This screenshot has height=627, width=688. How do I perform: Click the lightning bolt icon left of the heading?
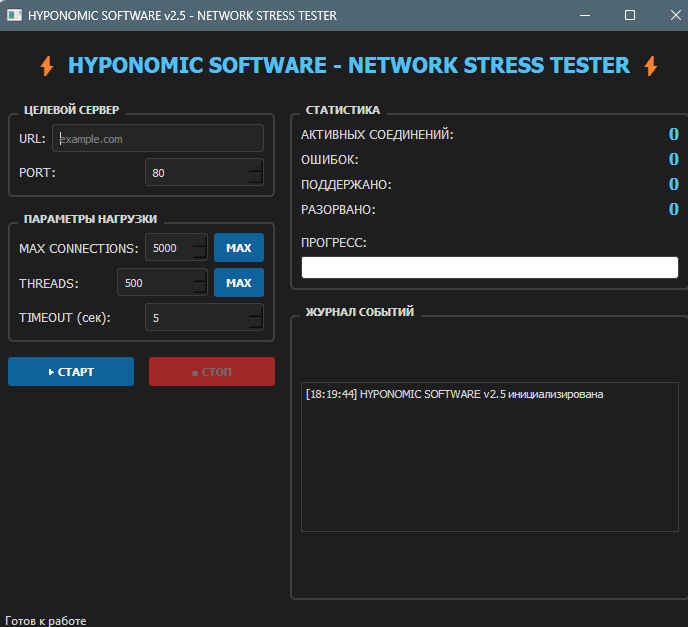click(x=47, y=66)
